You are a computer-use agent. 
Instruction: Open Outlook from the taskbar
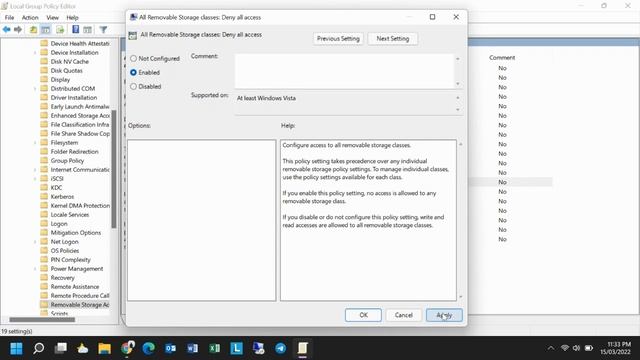171,348
